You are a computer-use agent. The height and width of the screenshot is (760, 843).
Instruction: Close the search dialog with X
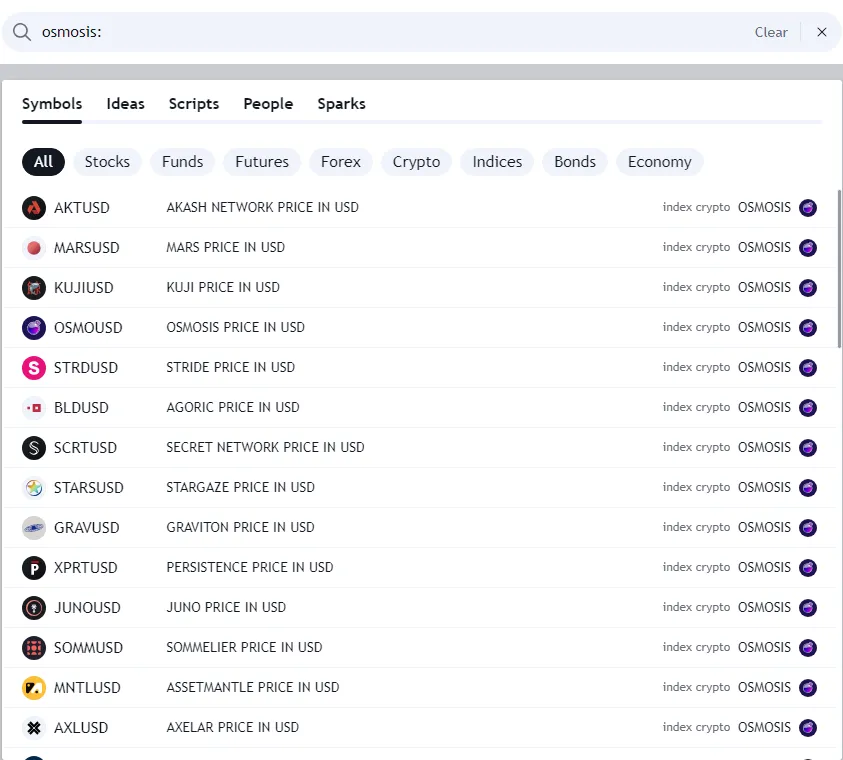pyautogui.click(x=821, y=32)
